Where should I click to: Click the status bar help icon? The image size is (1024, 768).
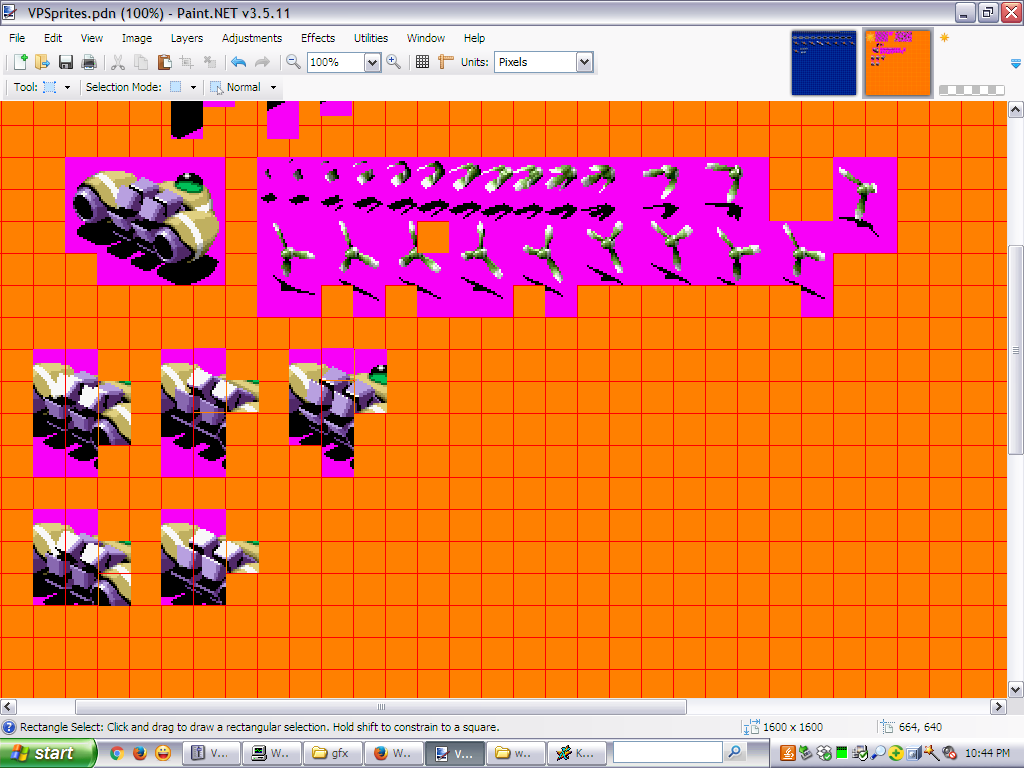[x=8, y=727]
